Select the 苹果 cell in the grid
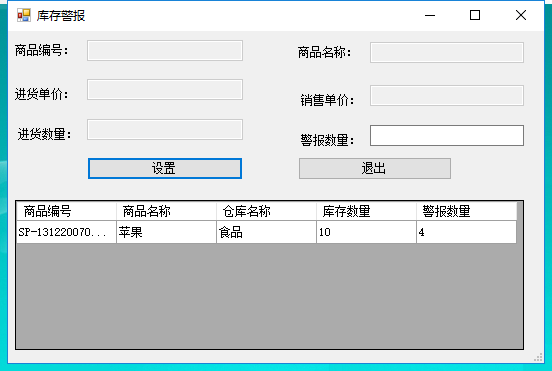This screenshot has height=371, width=552. pyautogui.click(x=166, y=232)
